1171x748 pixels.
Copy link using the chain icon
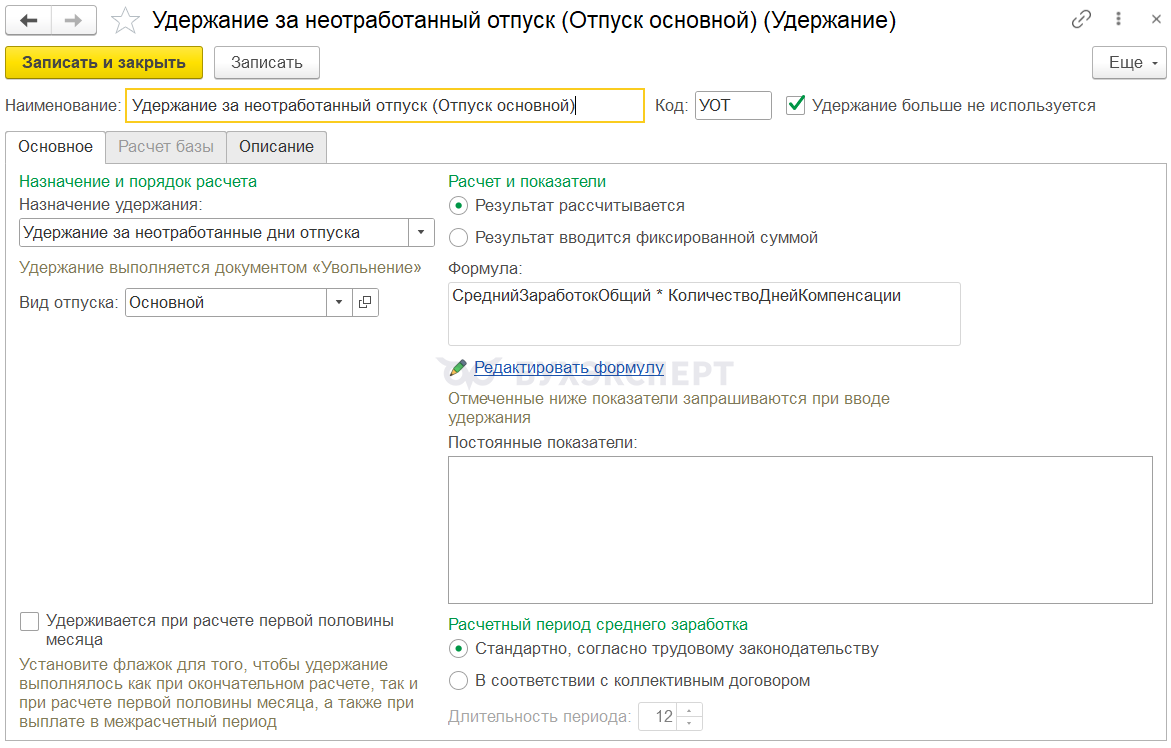pos(1082,20)
